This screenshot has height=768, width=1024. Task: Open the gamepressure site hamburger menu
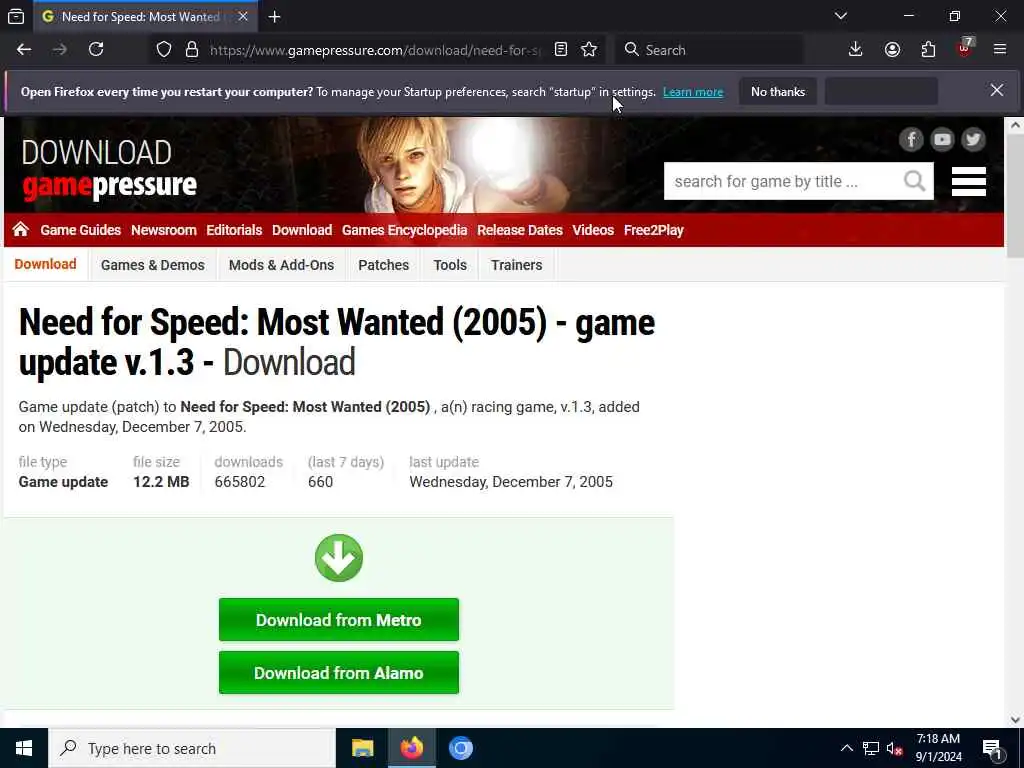(968, 182)
